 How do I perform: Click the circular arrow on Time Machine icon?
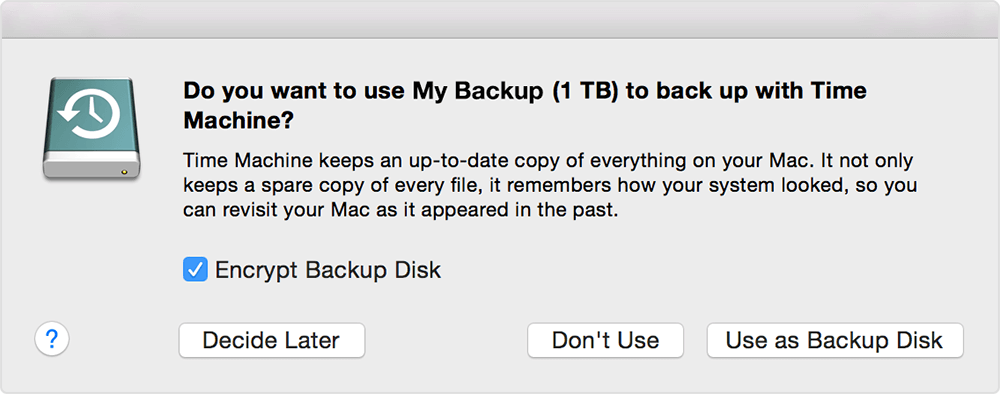click(x=88, y=113)
